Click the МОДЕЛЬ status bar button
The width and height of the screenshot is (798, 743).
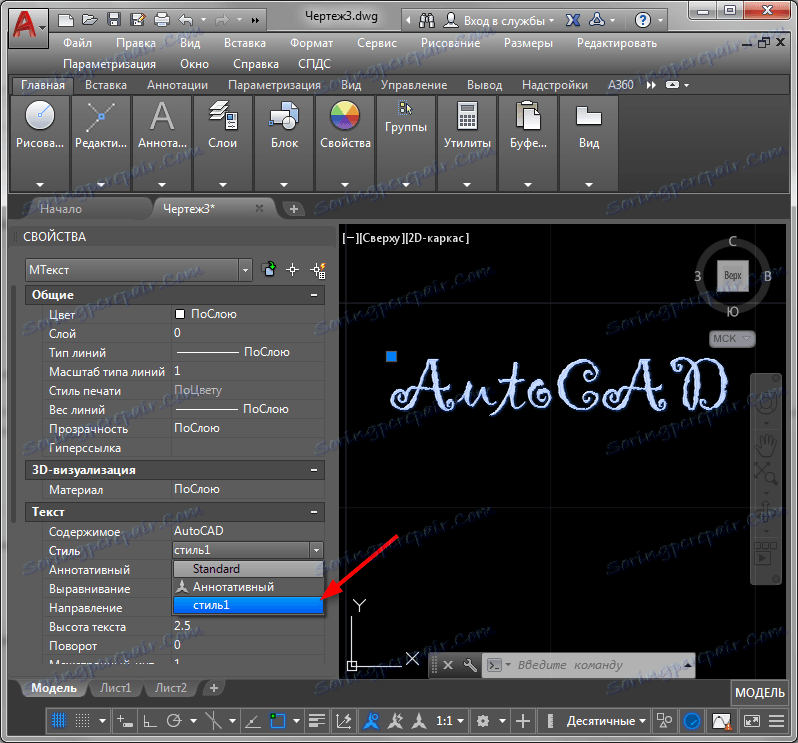[x=759, y=693]
